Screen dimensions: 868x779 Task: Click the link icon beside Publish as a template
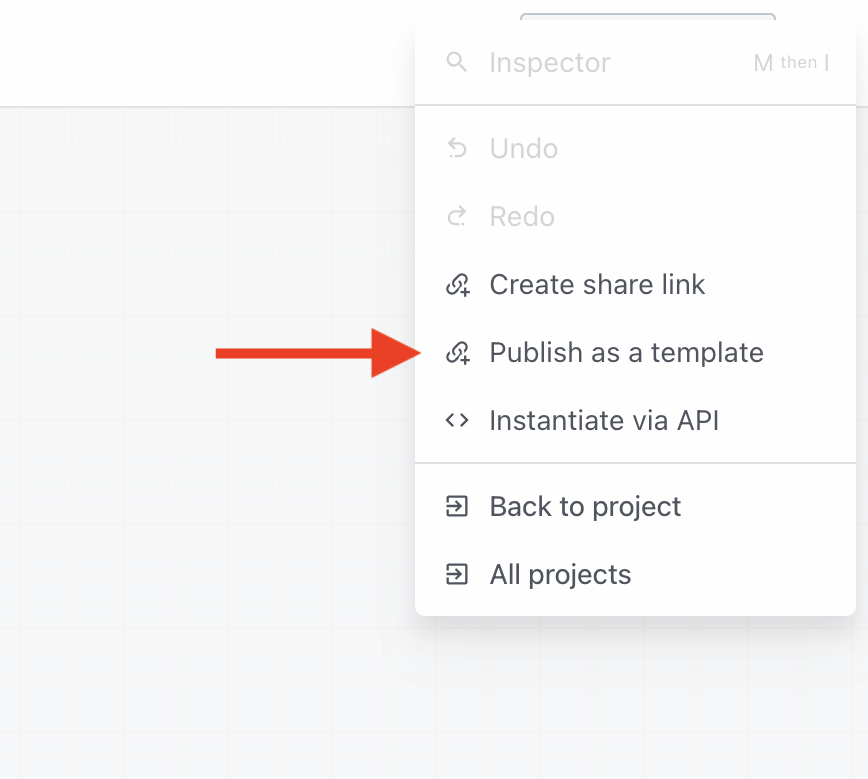coord(457,352)
